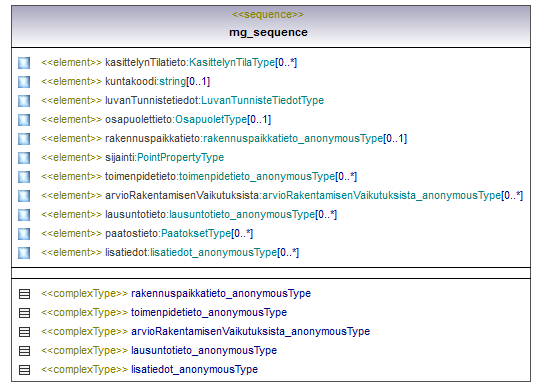
Task: Click complexType icon for toimenpidetieto_anonymousType
Action: point(24,313)
